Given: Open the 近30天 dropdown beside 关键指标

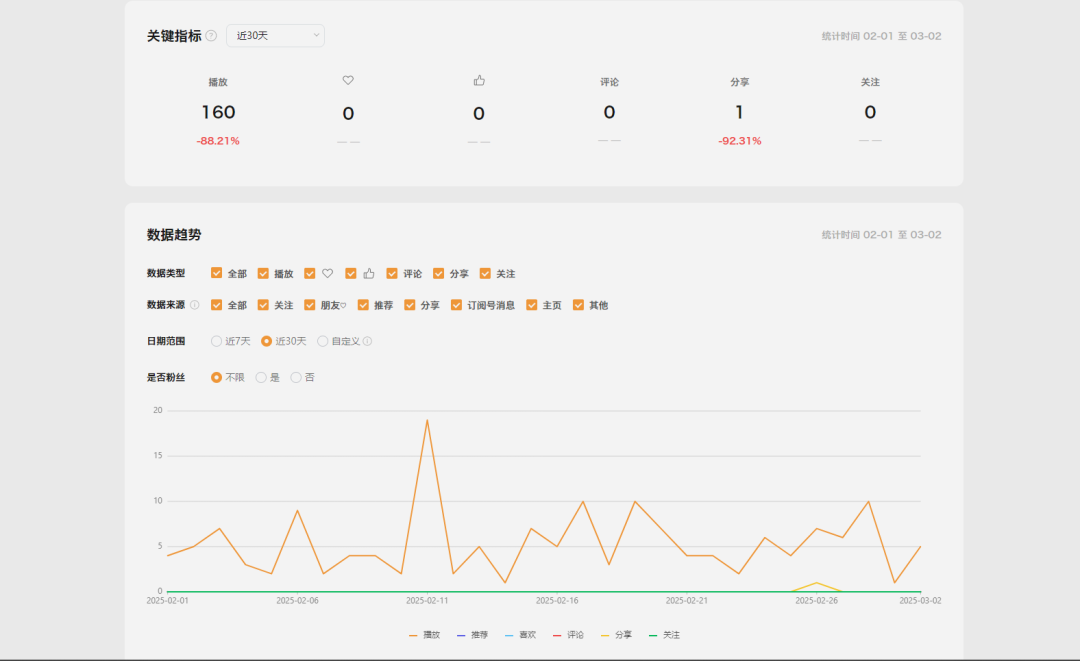Looking at the screenshot, I should click(276, 36).
